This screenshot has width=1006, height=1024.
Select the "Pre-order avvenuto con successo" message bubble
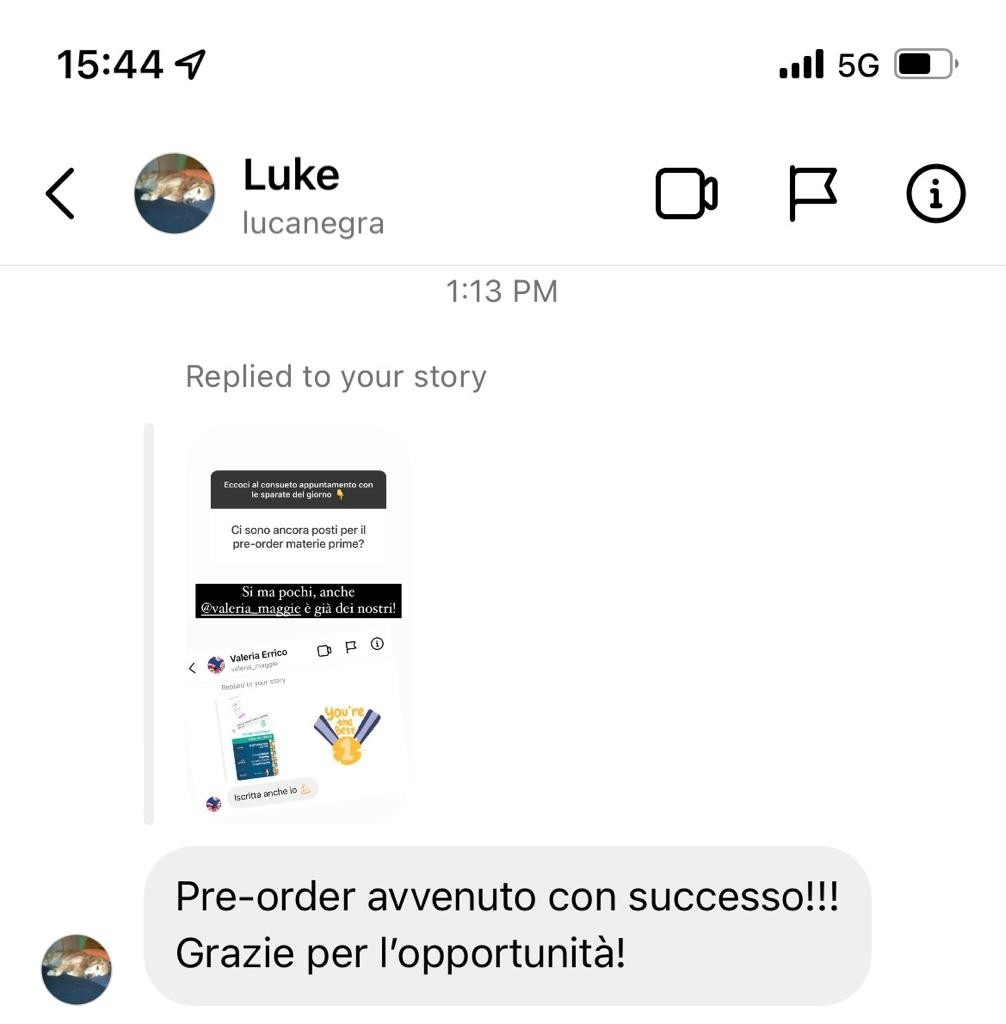(x=508, y=925)
